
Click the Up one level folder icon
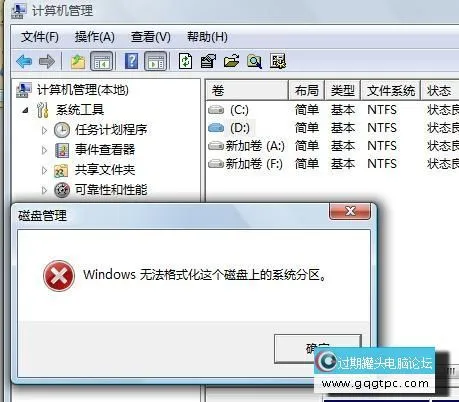78,62
